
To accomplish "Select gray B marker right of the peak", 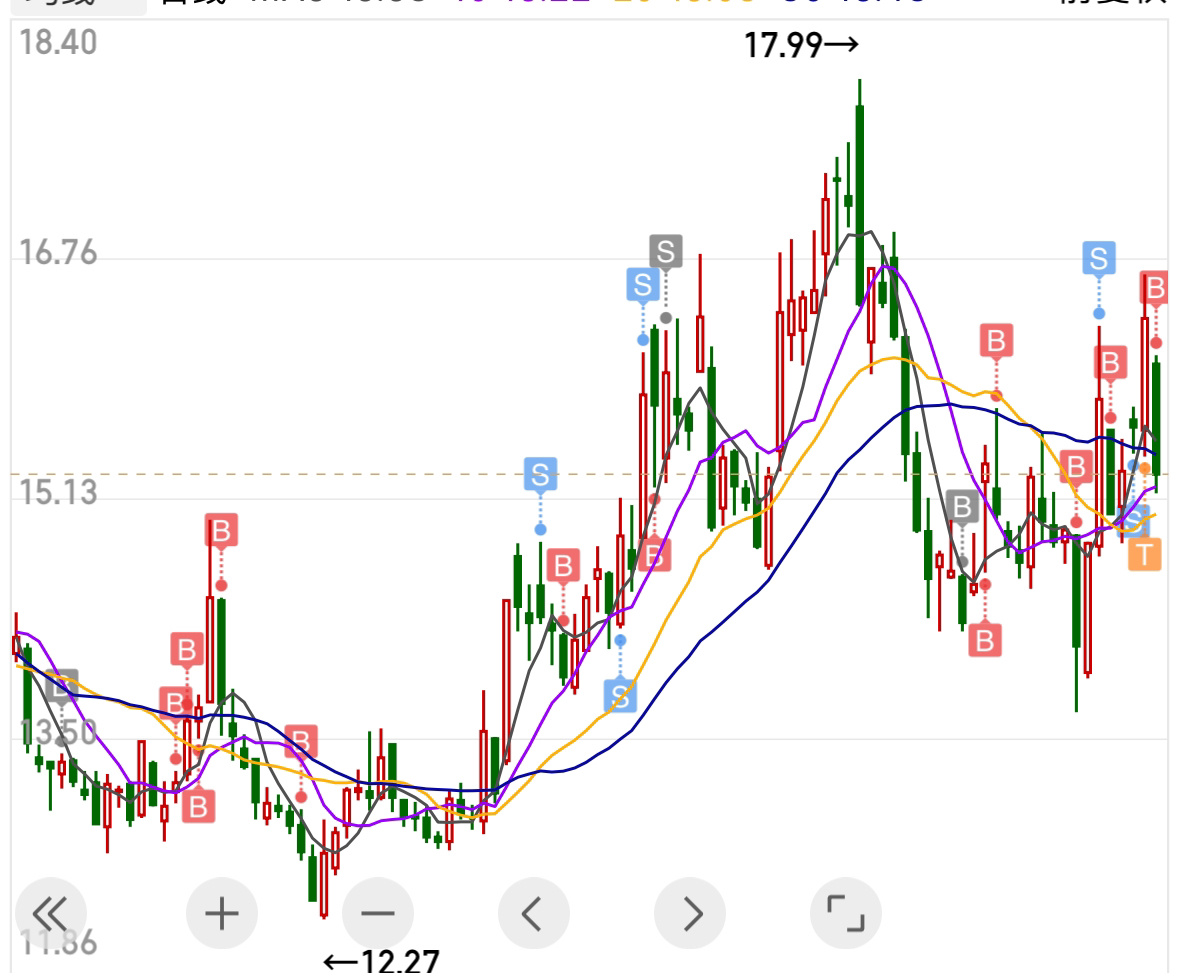I will pyautogui.click(x=962, y=507).
